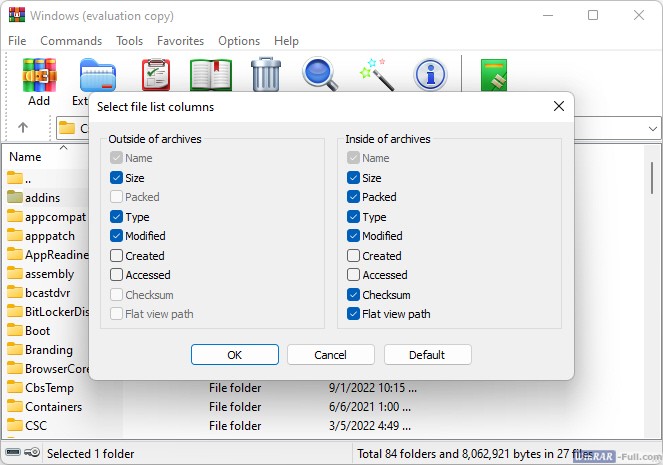Click the Default button
Viewport: 663px width, 465px height.
[427, 355]
